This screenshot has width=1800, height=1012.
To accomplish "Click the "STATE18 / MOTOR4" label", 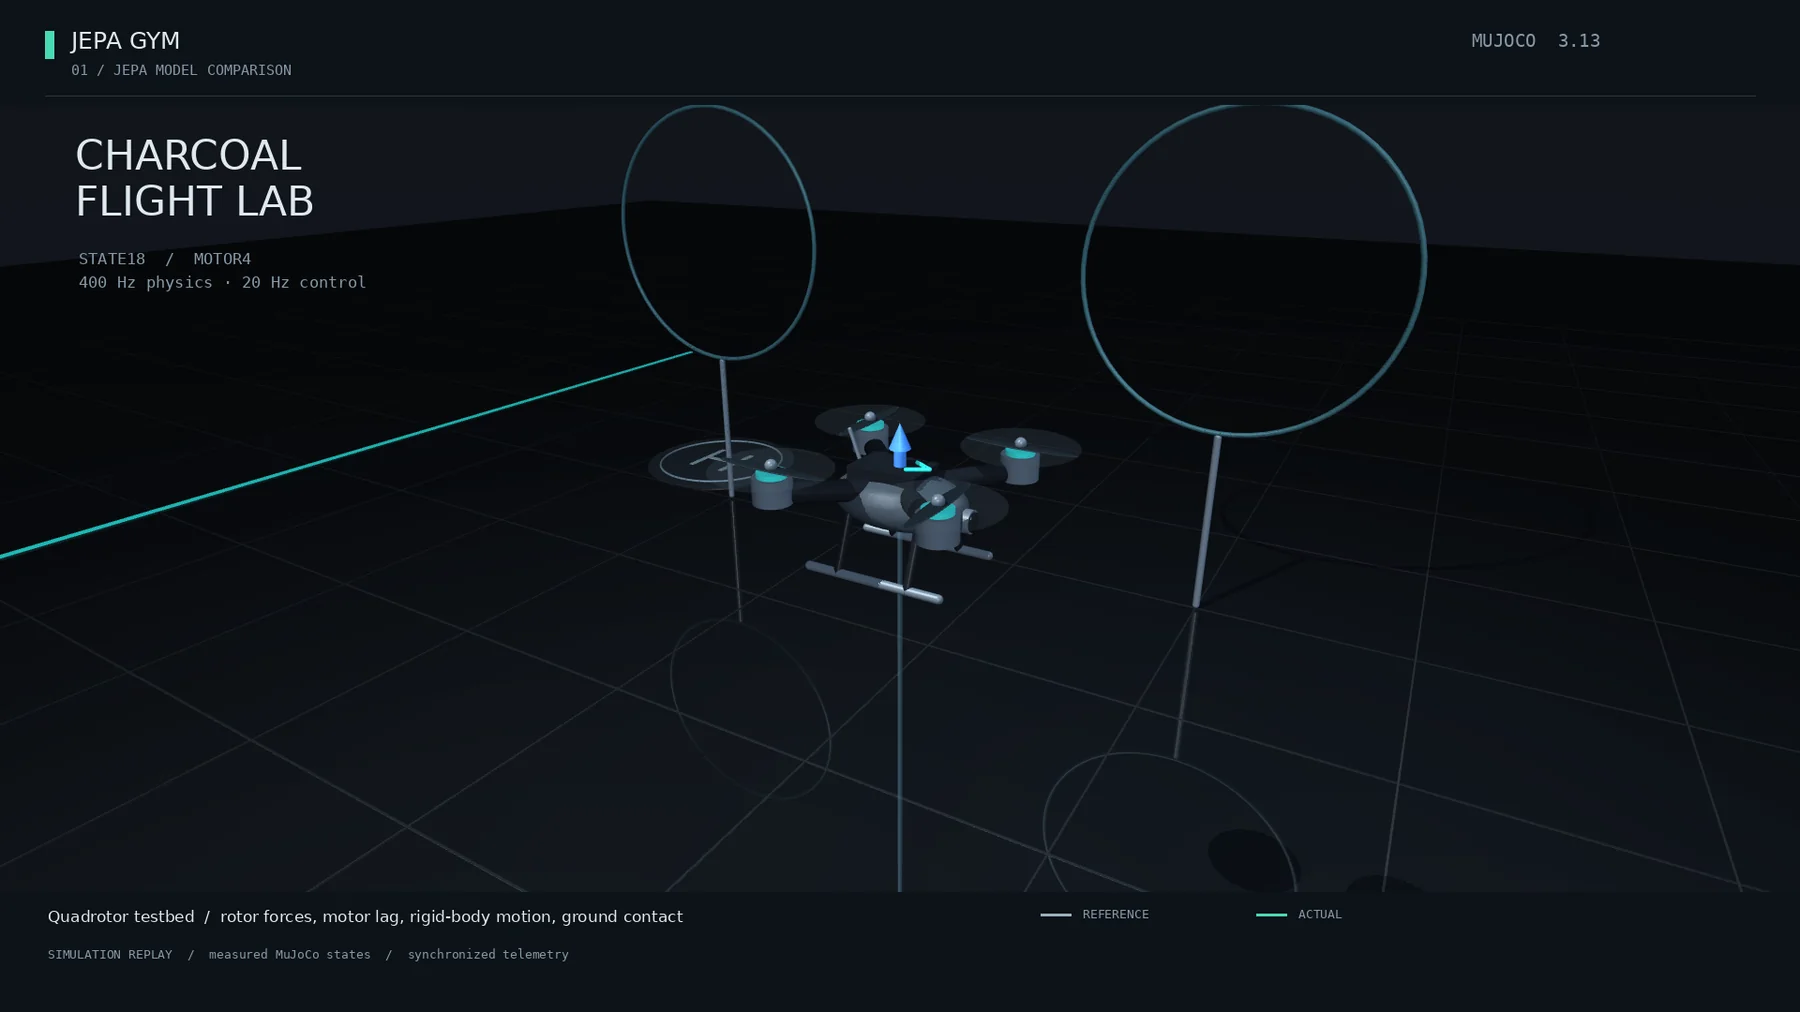I will [165, 259].
